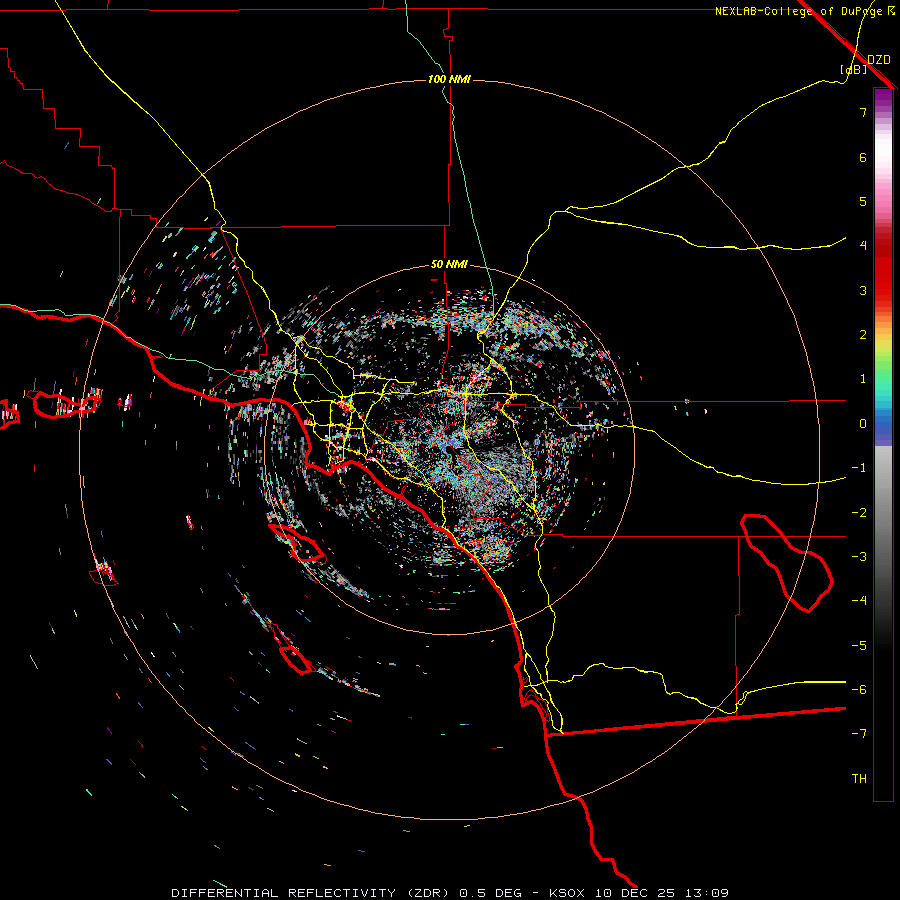Click the 100 NMI range ring label

pyautogui.click(x=449, y=79)
